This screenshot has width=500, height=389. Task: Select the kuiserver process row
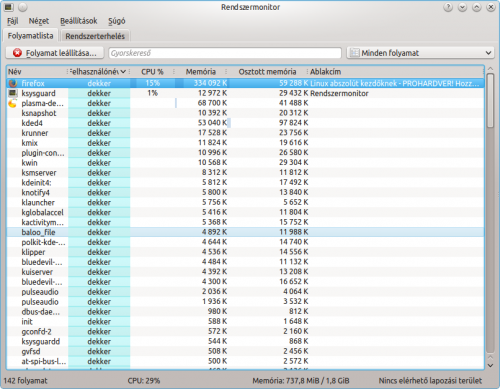click(245, 272)
